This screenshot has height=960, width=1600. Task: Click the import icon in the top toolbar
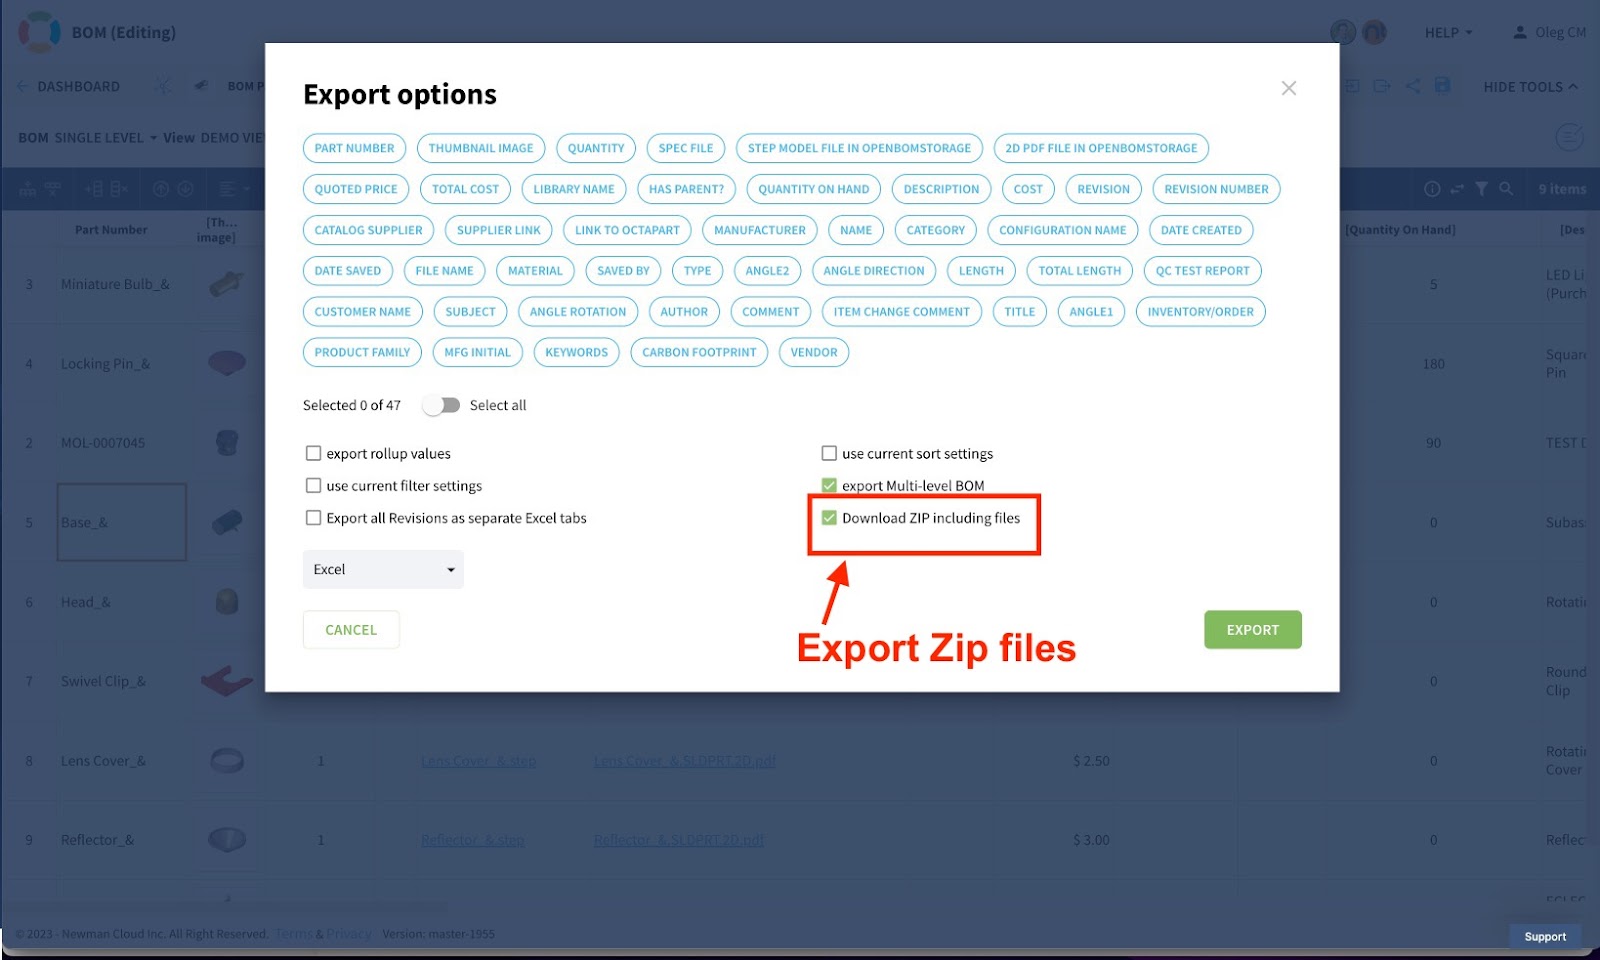pyautogui.click(x=1351, y=86)
